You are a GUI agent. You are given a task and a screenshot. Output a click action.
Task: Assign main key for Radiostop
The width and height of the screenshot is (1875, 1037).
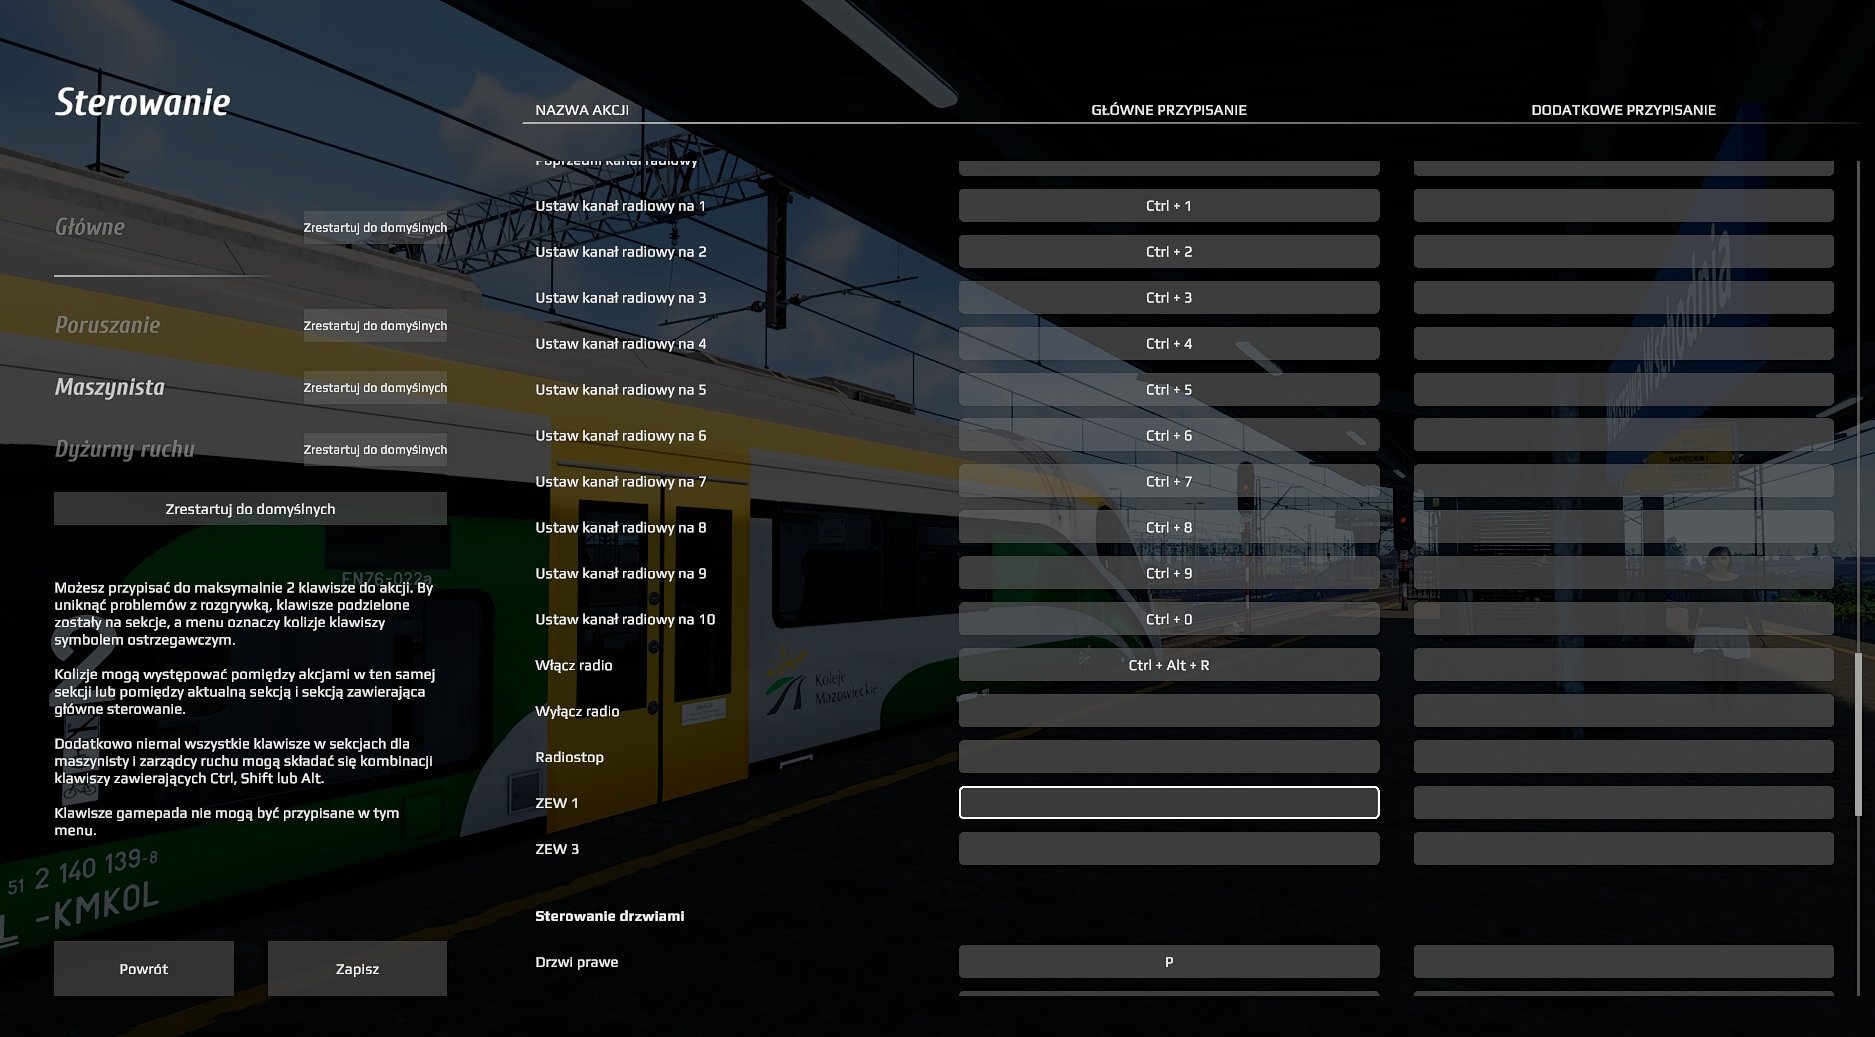tap(1169, 757)
